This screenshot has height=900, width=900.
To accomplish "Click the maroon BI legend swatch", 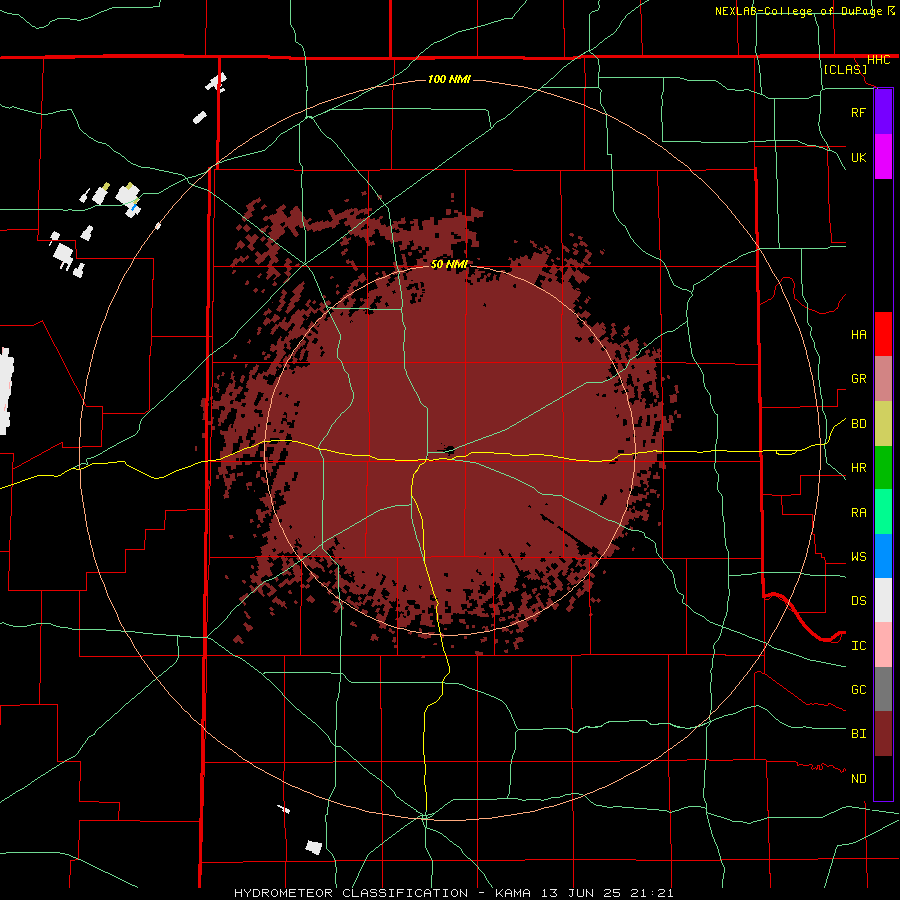I will tap(883, 734).
